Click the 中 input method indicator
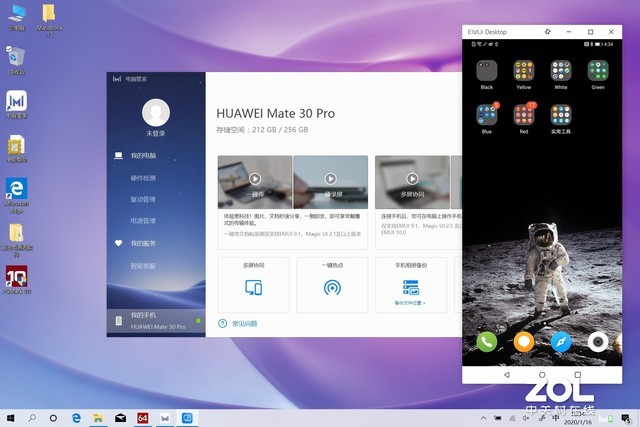This screenshot has width=640, height=427. click(556, 418)
